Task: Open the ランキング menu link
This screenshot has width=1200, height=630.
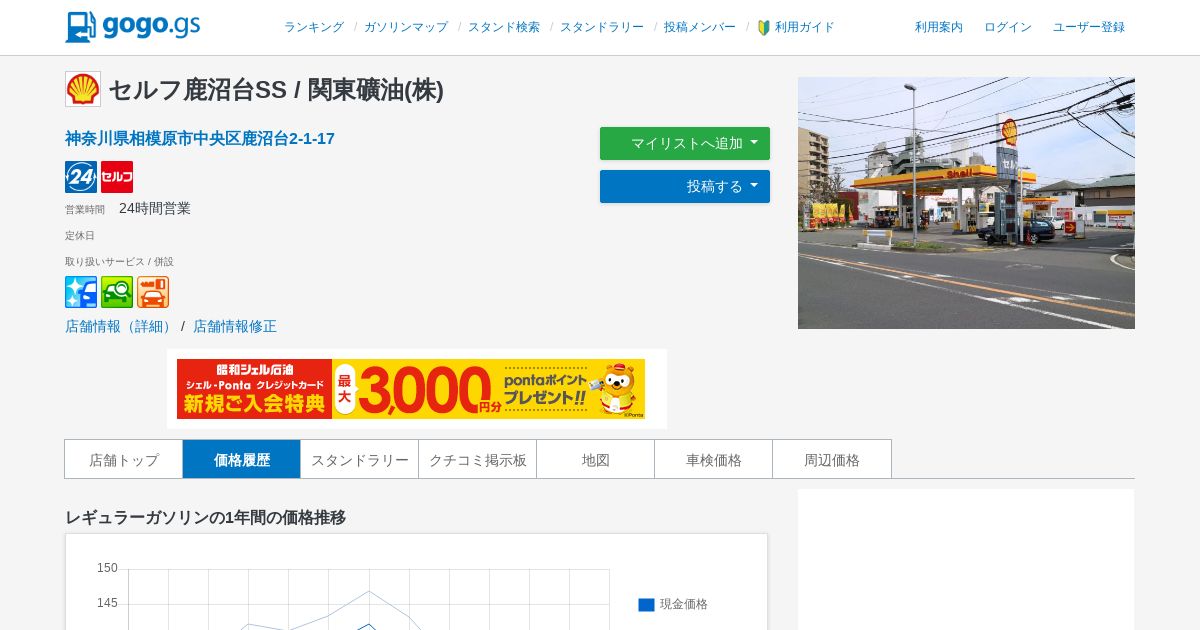Action: tap(314, 27)
